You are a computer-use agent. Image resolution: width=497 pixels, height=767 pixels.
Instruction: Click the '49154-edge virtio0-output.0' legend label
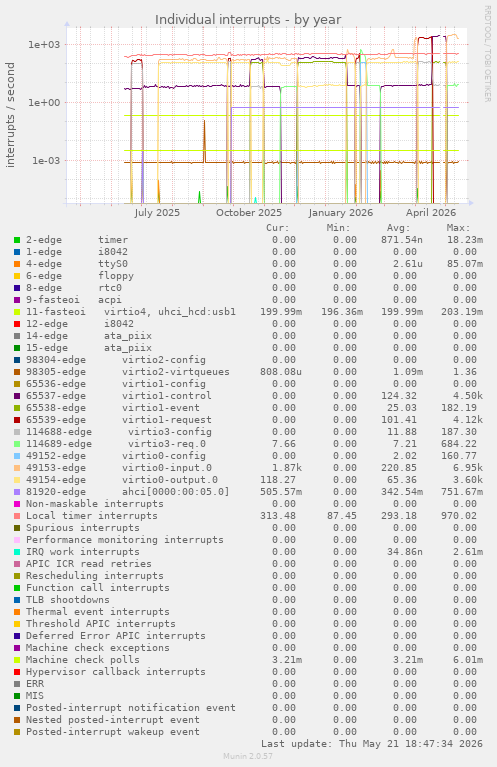[122, 480]
